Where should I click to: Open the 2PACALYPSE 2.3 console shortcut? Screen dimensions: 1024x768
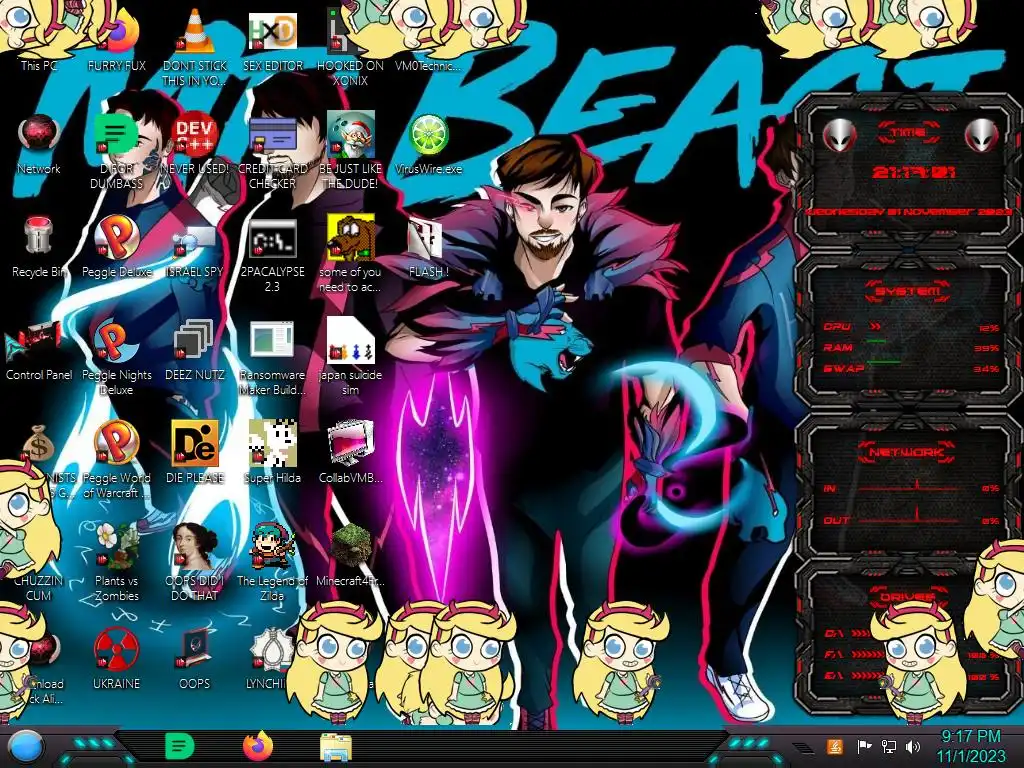click(x=272, y=238)
